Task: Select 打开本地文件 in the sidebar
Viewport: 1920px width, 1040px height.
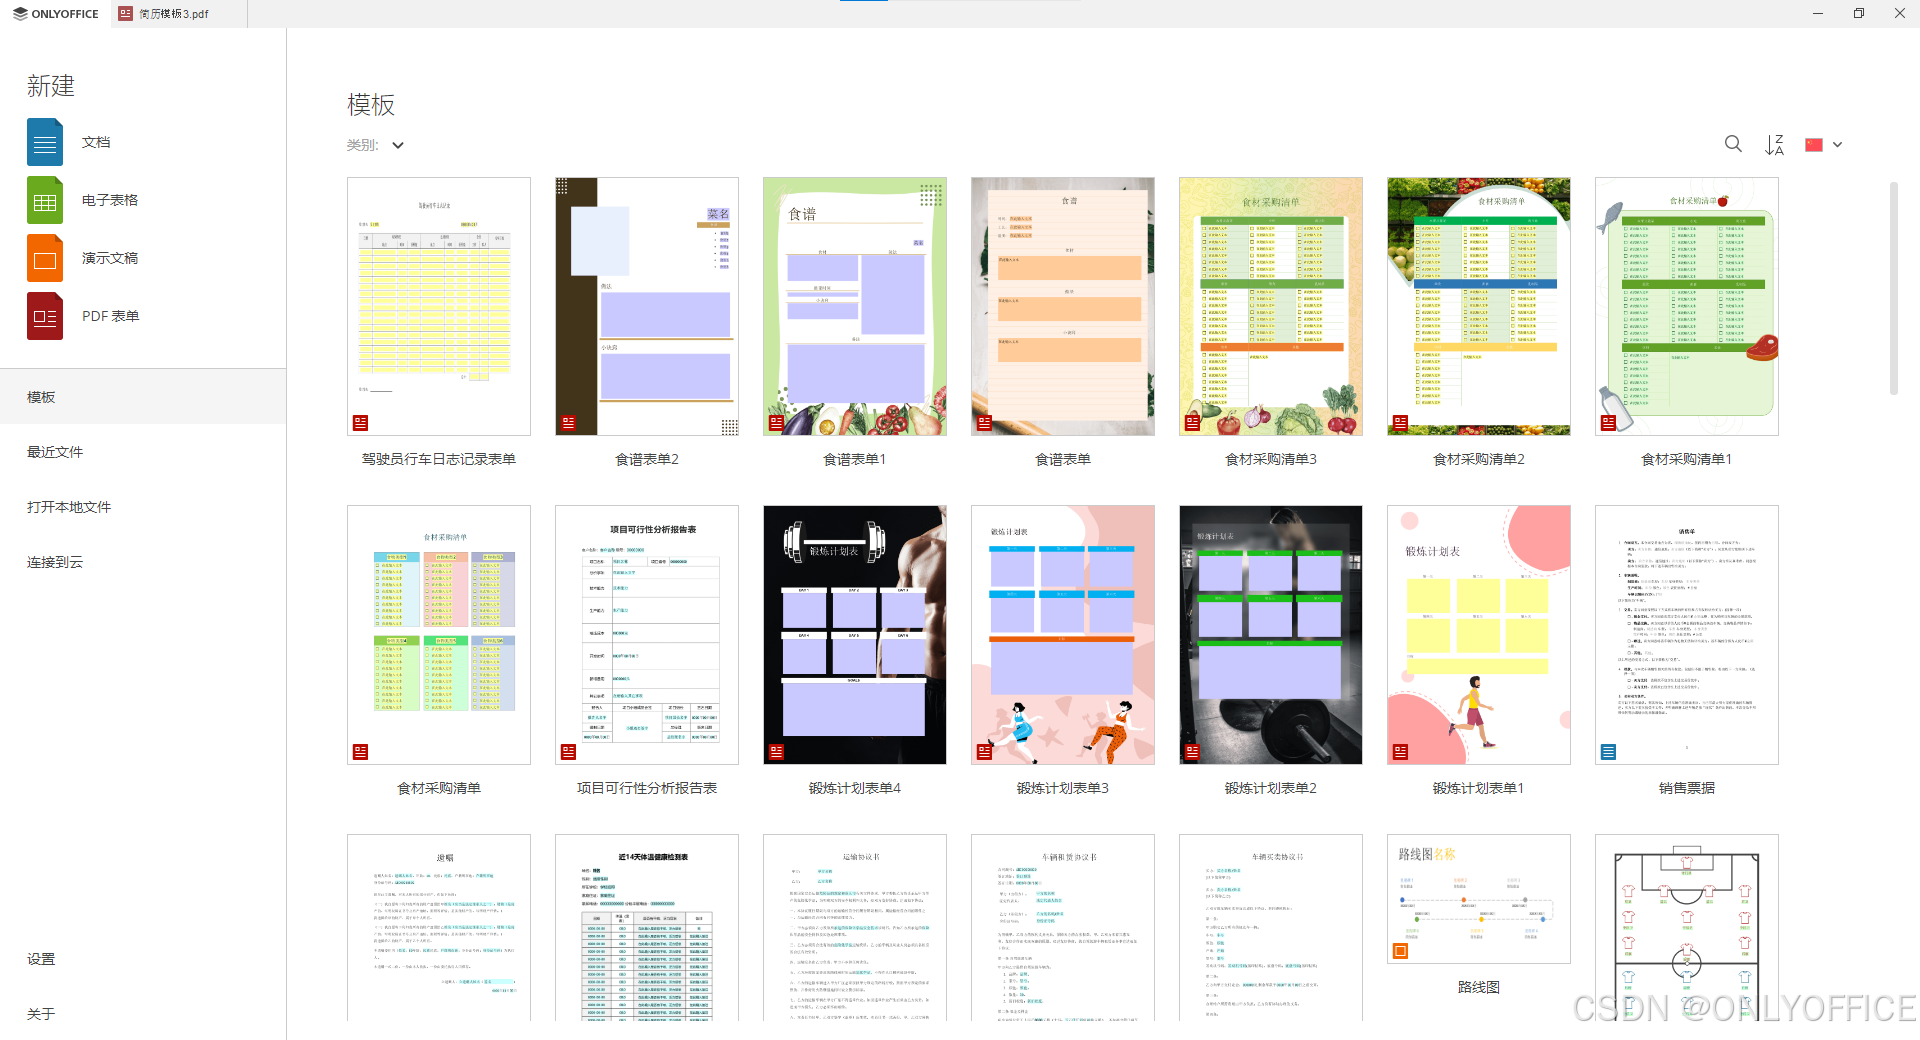Action: [143, 507]
